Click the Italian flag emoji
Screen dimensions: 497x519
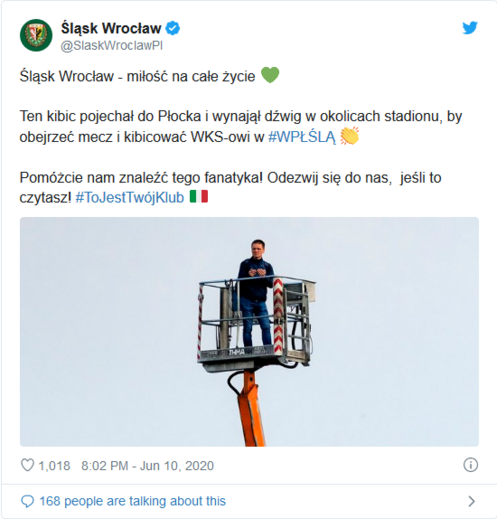point(199,197)
